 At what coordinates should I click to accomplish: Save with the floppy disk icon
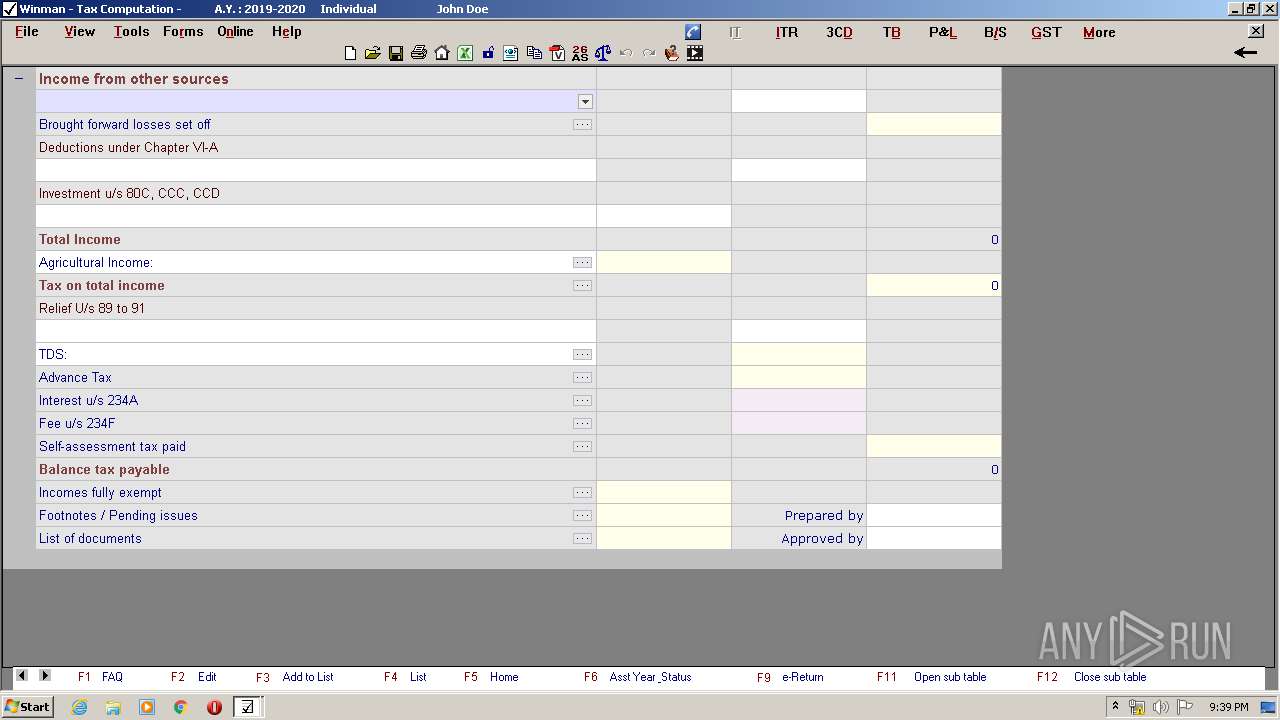coord(396,53)
